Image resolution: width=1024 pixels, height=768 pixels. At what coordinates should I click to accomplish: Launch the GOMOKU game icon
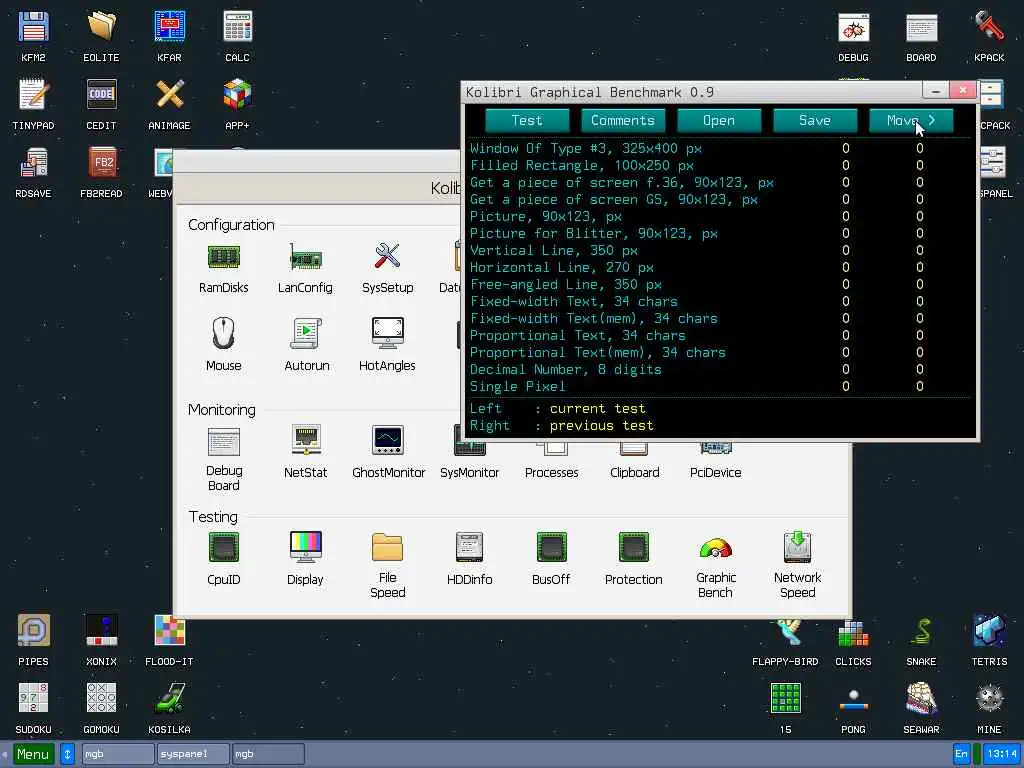(x=101, y=699)
